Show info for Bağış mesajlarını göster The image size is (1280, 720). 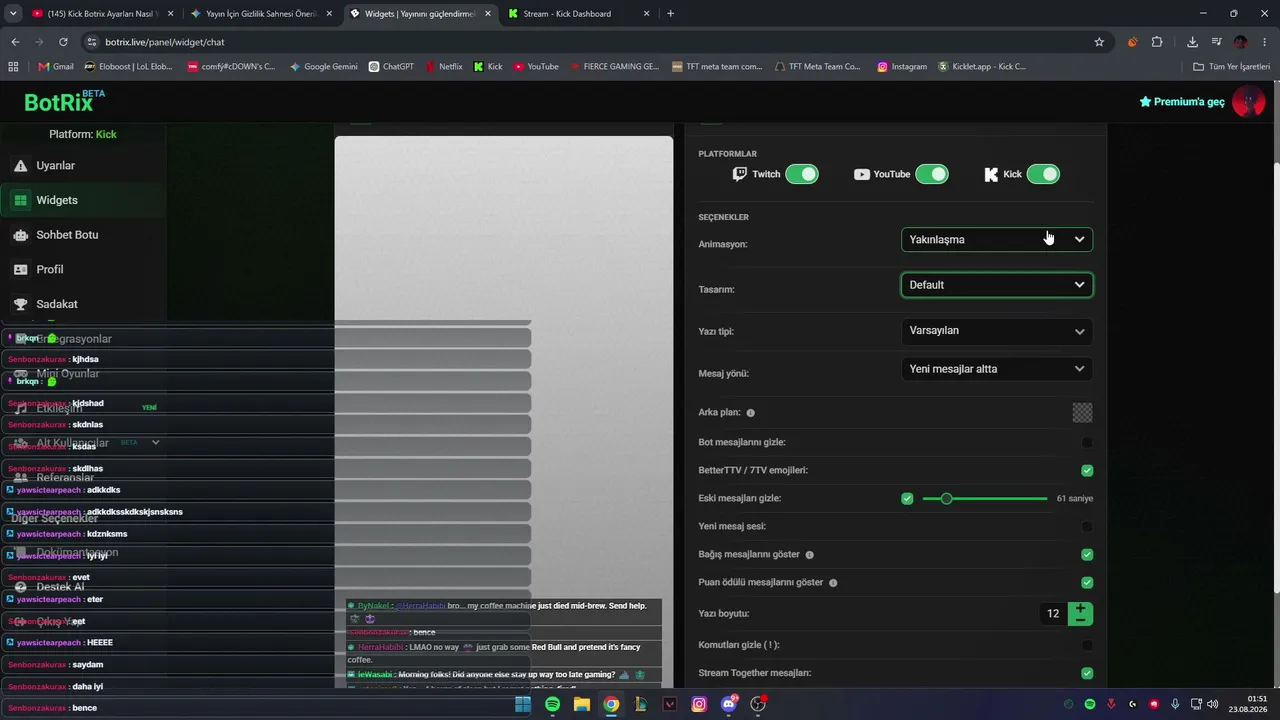tap(810, 555)
